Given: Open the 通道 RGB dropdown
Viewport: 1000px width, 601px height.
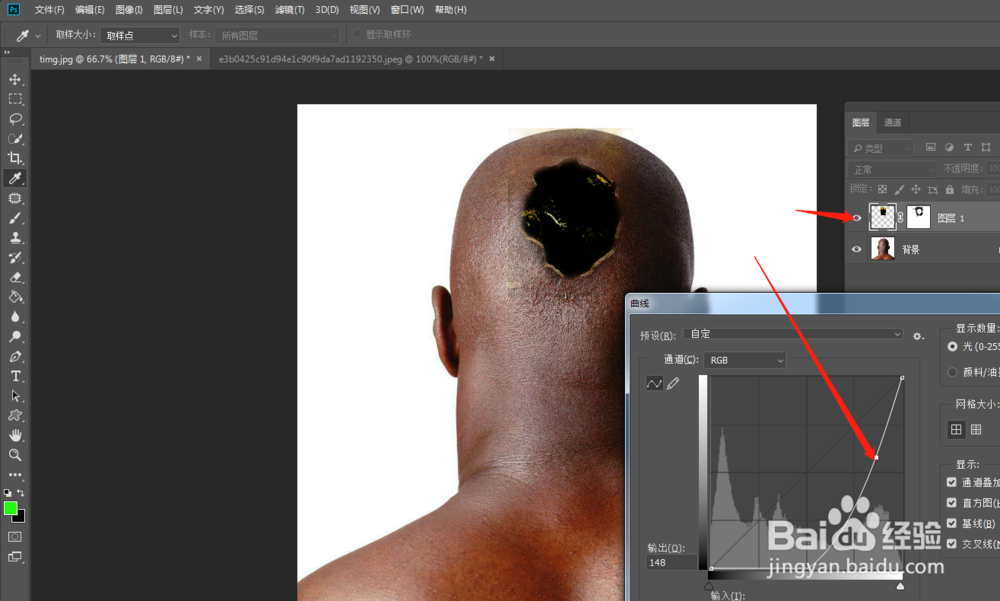Looking at the screenshot, I should pyautogui.click(x=744, y=360).
